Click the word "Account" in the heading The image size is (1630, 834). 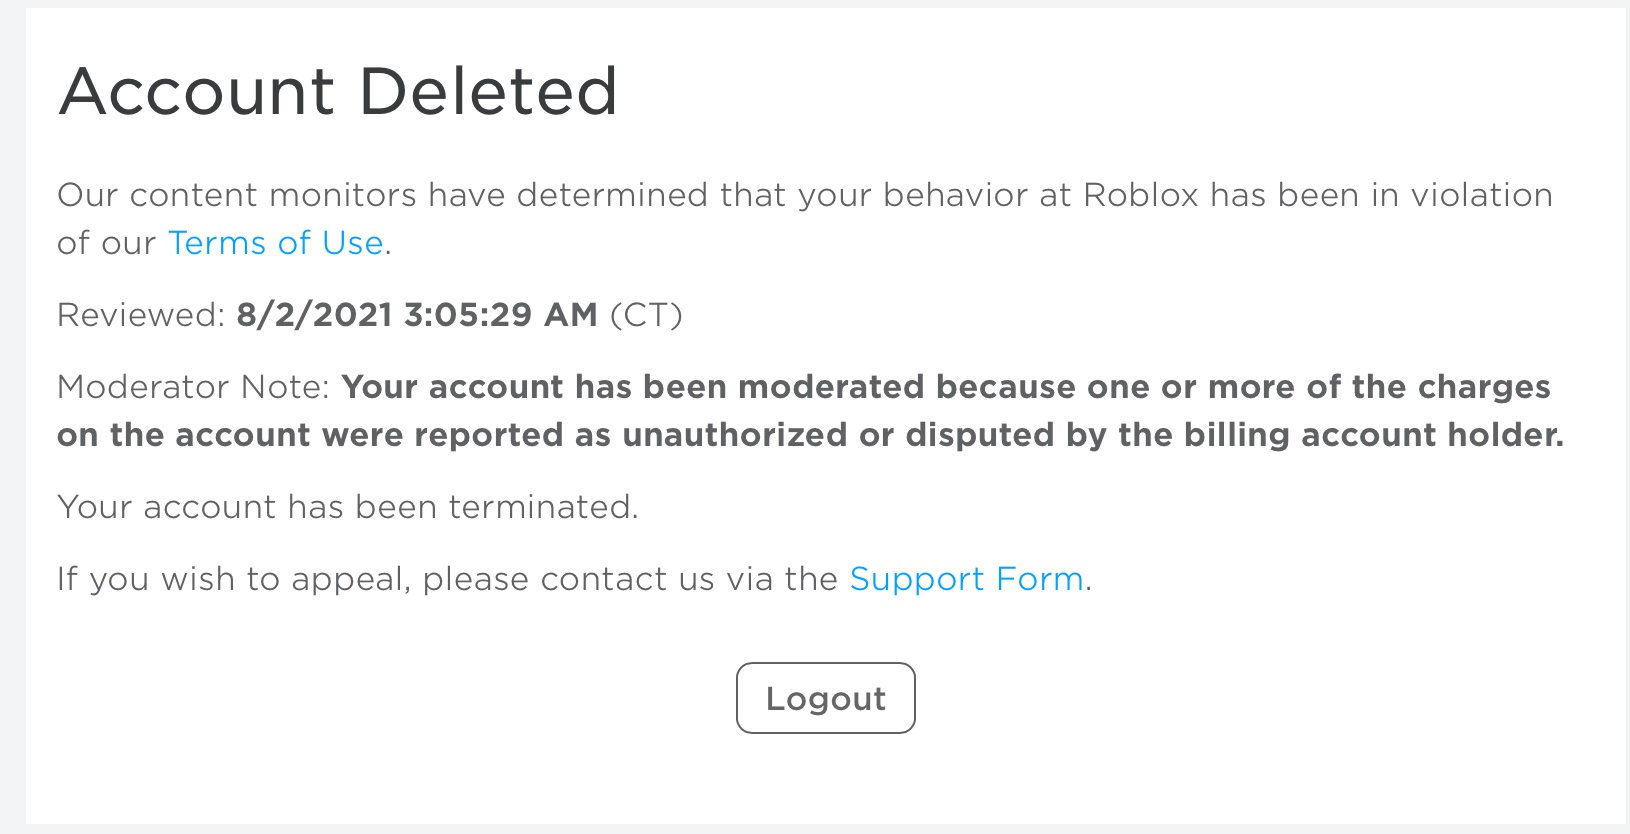(197, 91)
